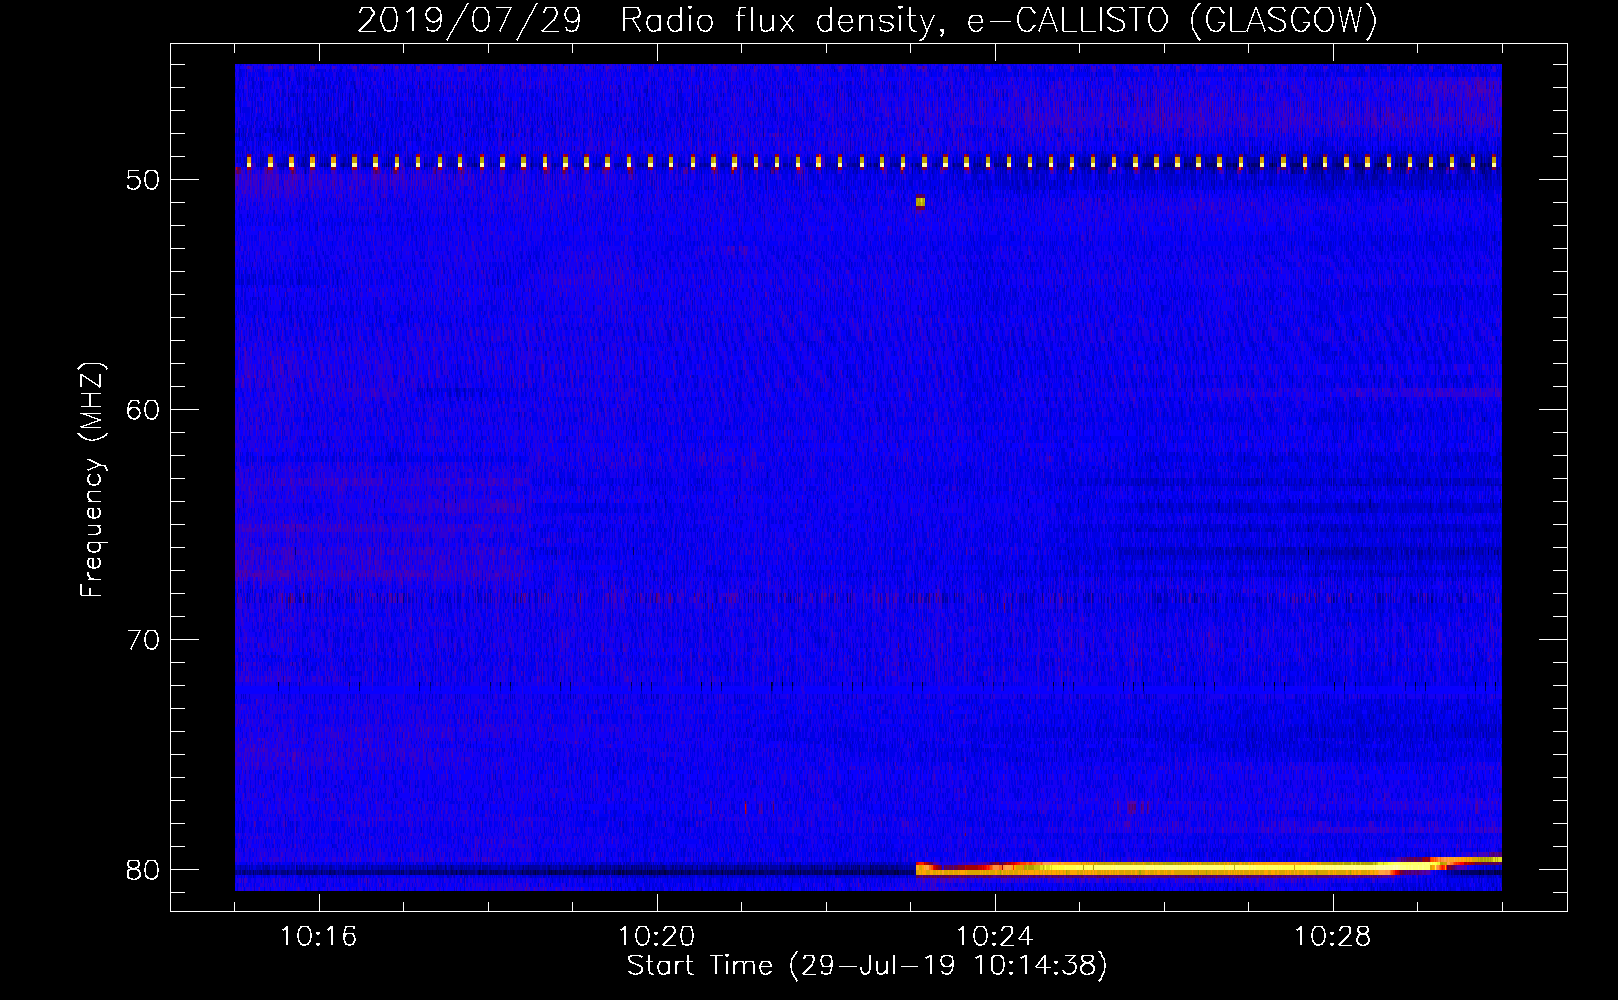Viewport: 1618px width, 1000px height.
Task: Click the 70 frequency tick label
Action: point(143,640)
